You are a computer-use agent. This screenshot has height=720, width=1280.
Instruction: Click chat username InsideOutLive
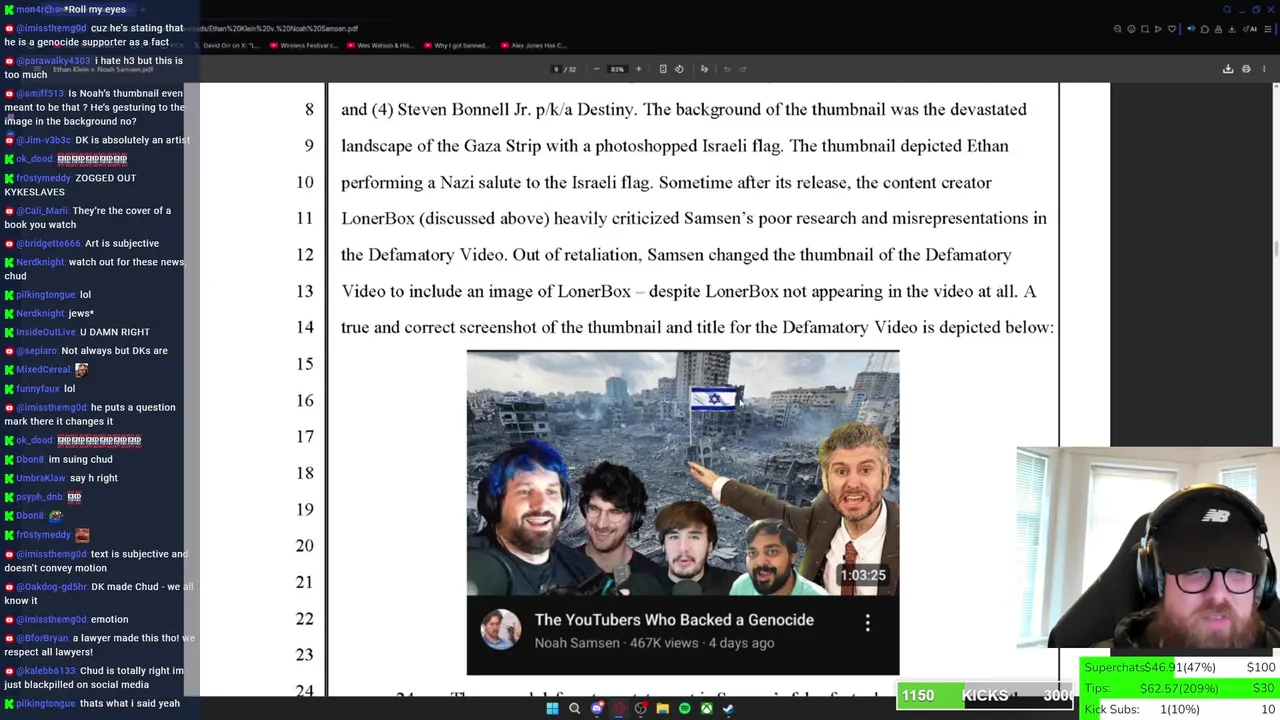coord(46,332)
